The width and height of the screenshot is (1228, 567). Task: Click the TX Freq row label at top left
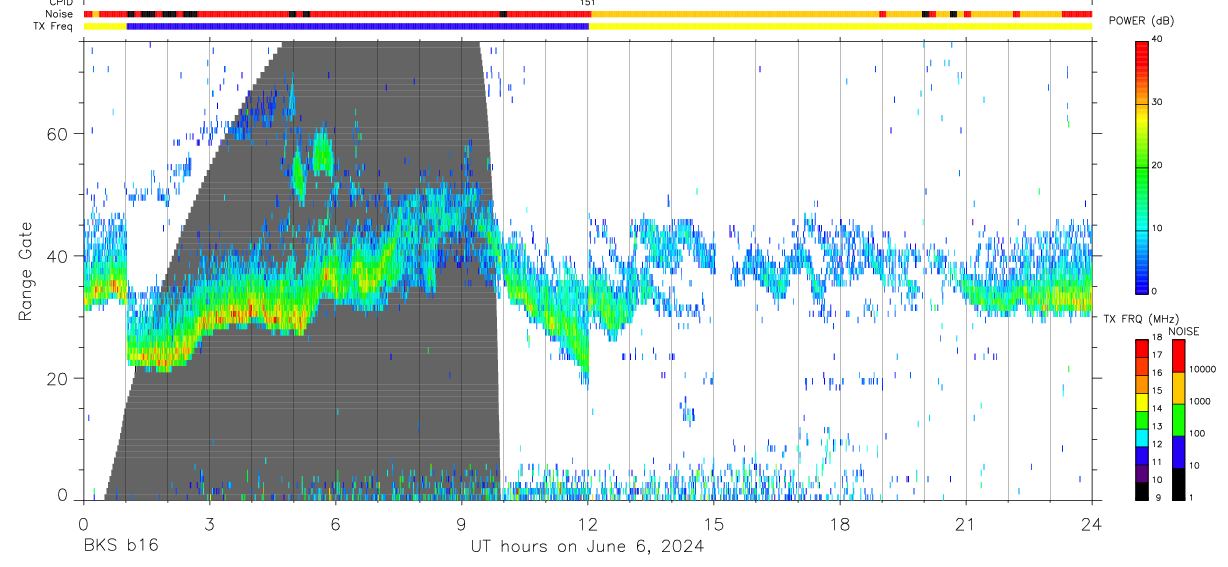(55, 26)
